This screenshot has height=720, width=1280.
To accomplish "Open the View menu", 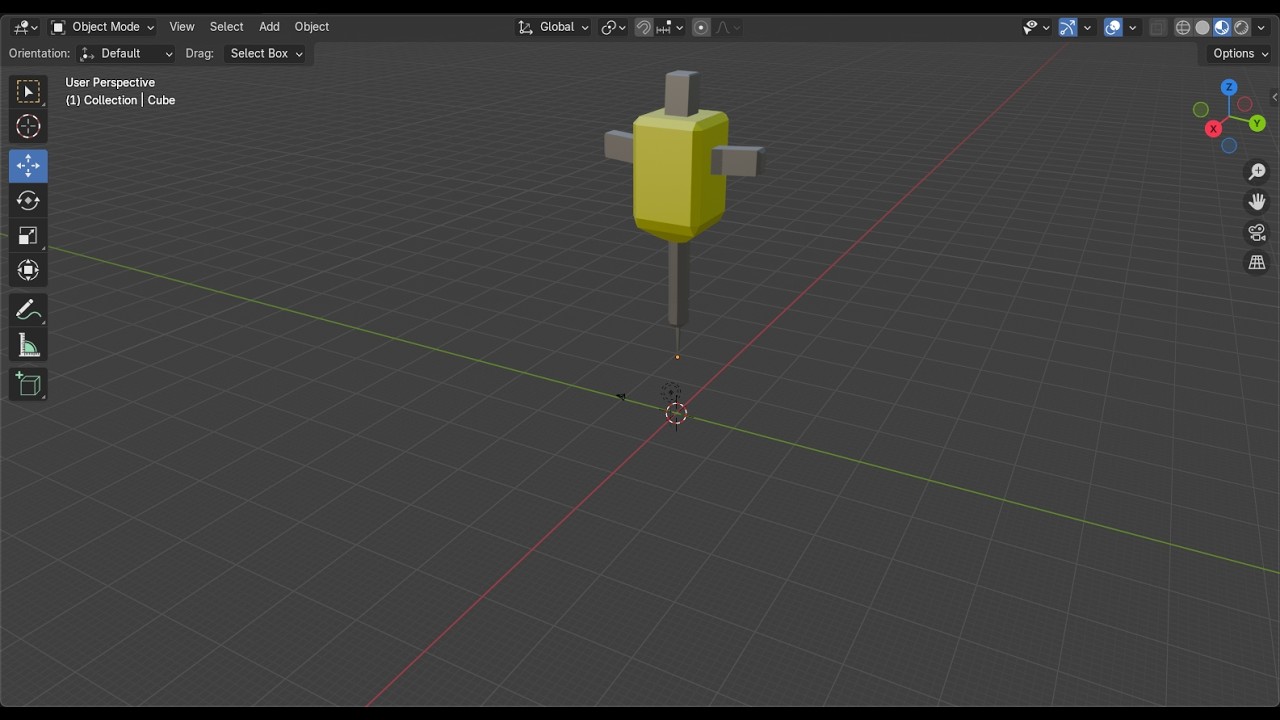I will click(x=182, y=27).
